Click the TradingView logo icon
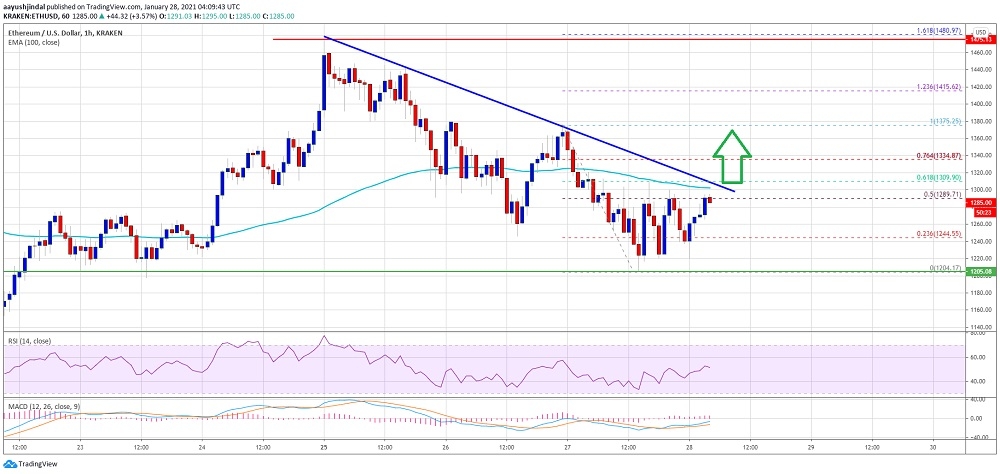This screenshot has height=474, width=1000. click(x=10, y=464)
